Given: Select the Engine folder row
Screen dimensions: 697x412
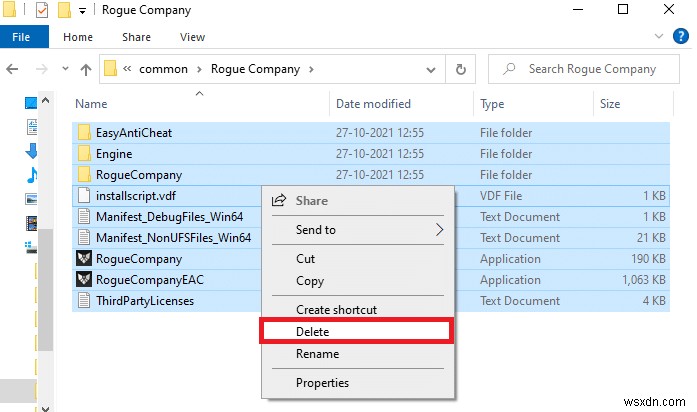Looking at the screenshot, I should [114, 154].
